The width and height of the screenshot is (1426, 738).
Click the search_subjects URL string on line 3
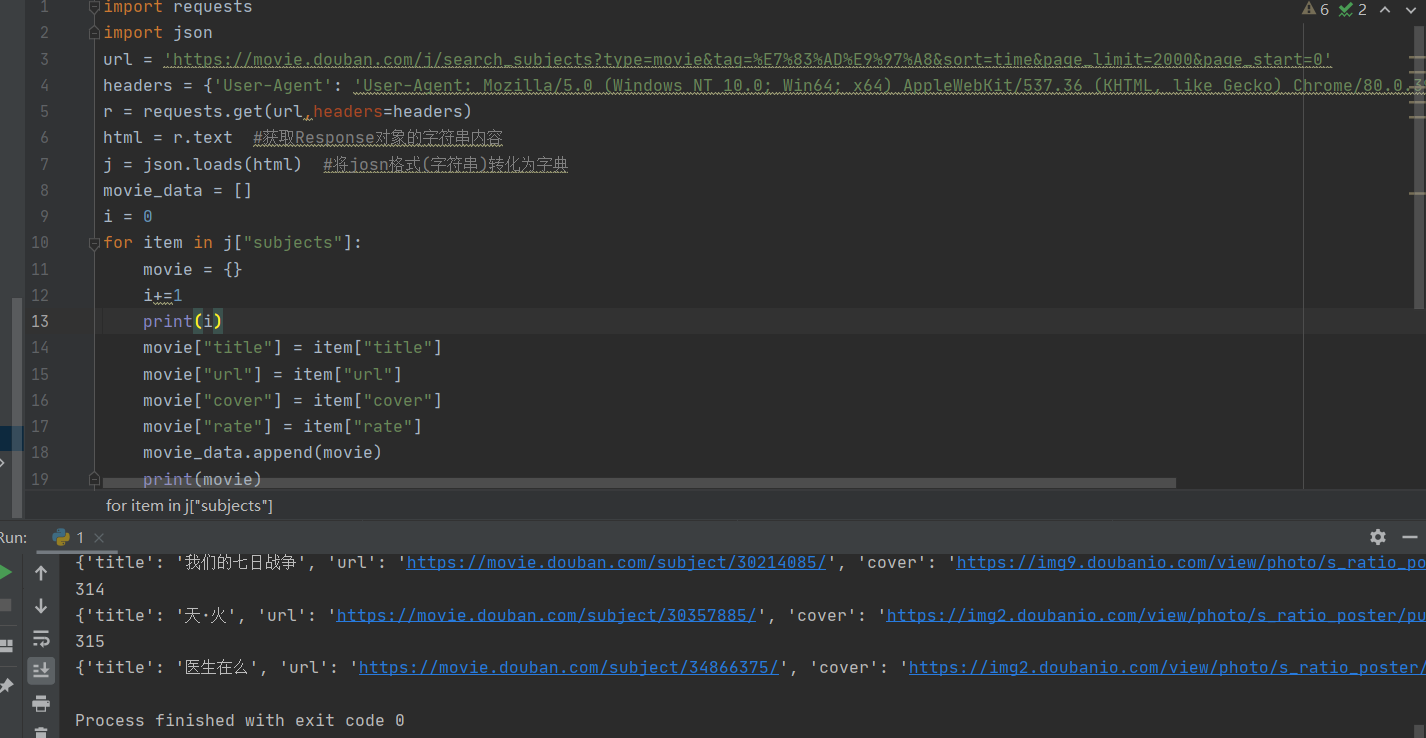(747, 59)
